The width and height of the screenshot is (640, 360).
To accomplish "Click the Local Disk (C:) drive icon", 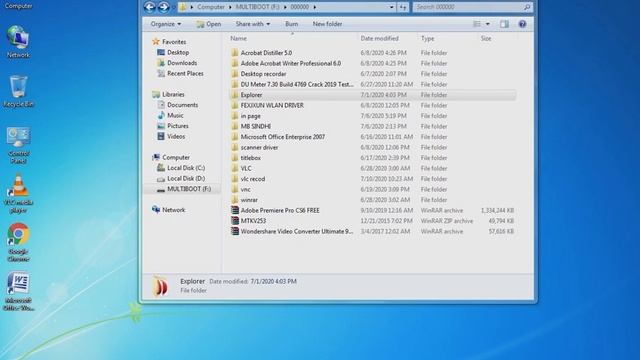I will tap(161, 168).
